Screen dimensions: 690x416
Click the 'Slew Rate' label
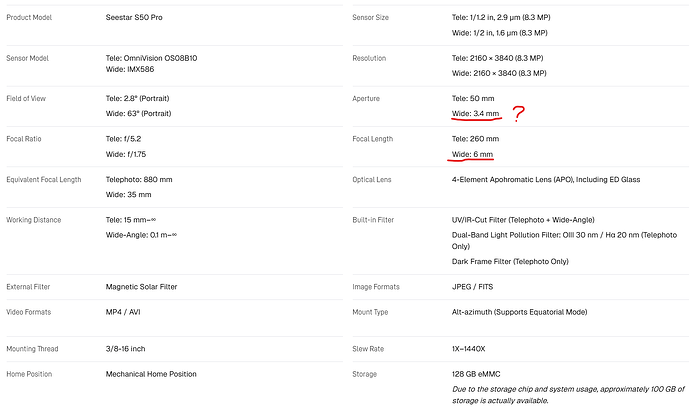368,349
